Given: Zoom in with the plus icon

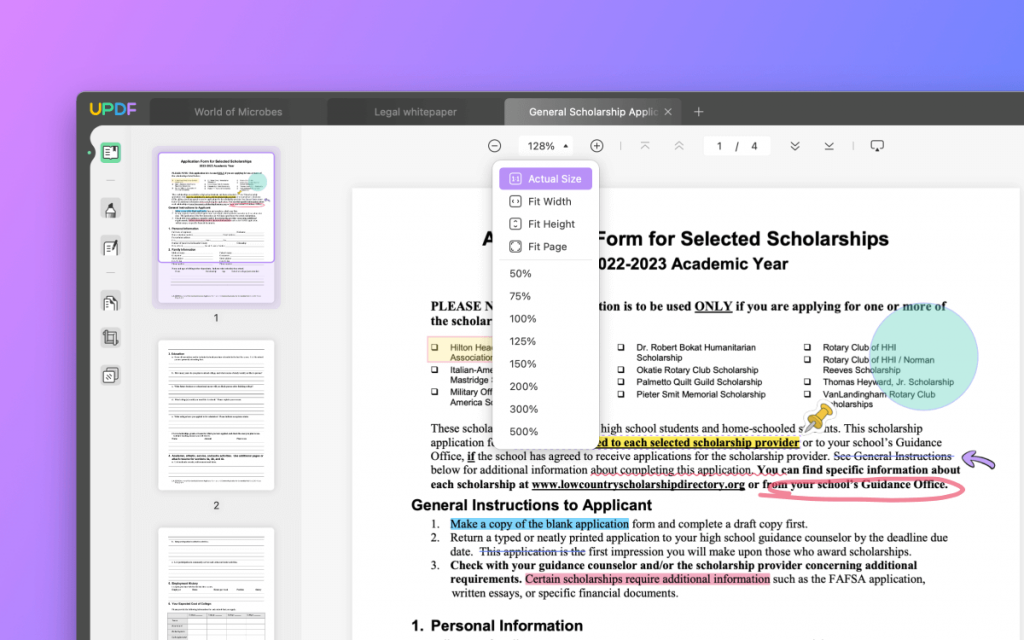Looking at the screenshot, I should click(597, 145).
